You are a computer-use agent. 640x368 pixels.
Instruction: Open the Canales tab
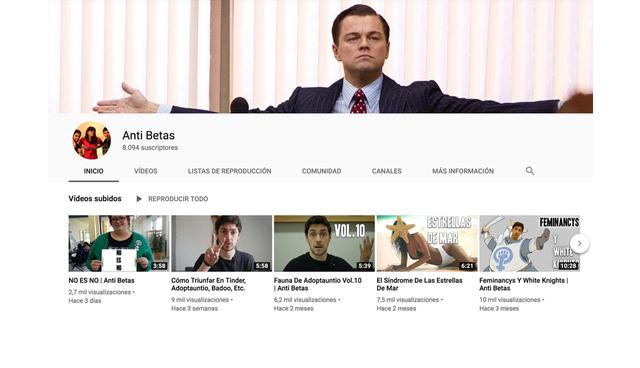click(x=387, y=171)
